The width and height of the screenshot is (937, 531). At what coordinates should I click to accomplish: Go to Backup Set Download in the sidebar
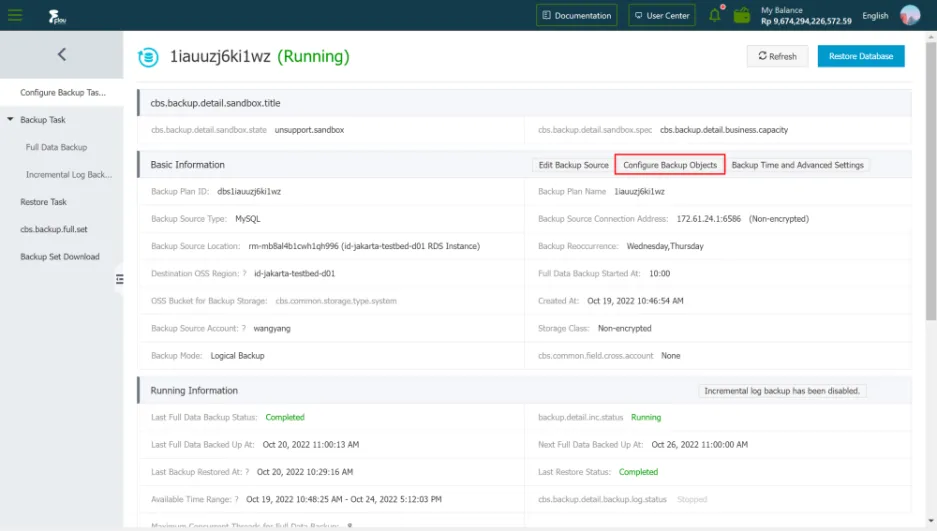[60, 257]
